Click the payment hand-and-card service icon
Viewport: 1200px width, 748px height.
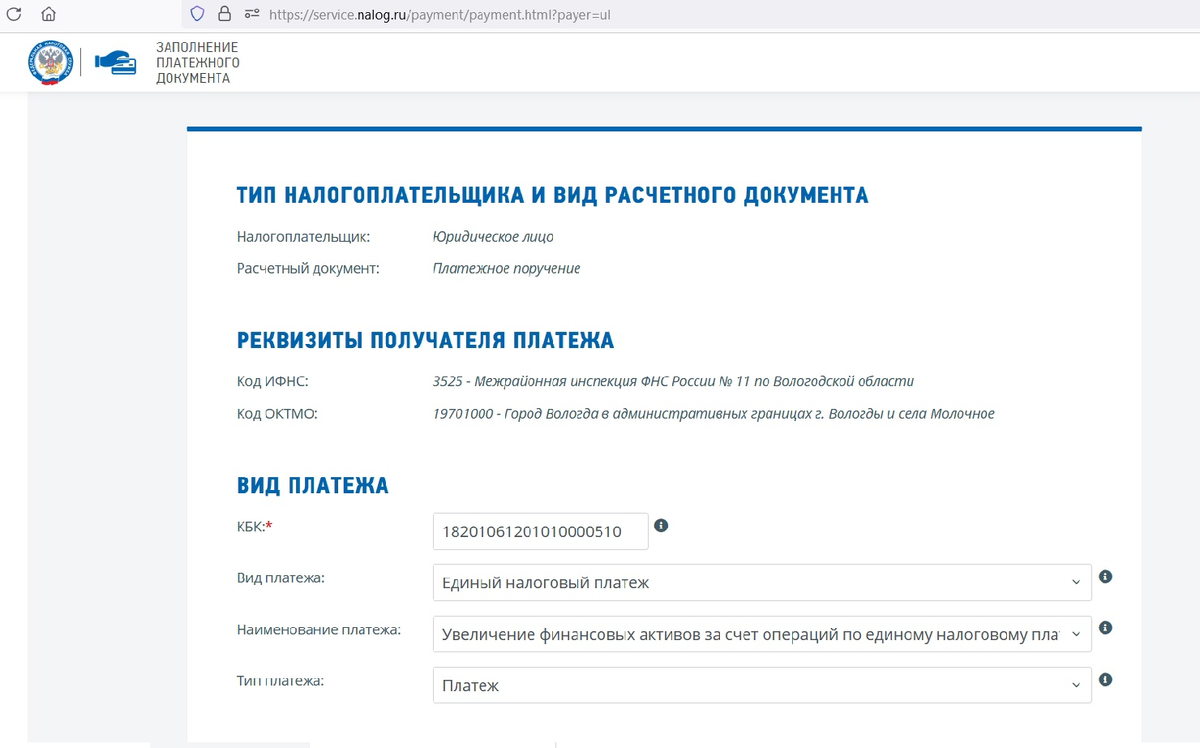click(116, 63)
